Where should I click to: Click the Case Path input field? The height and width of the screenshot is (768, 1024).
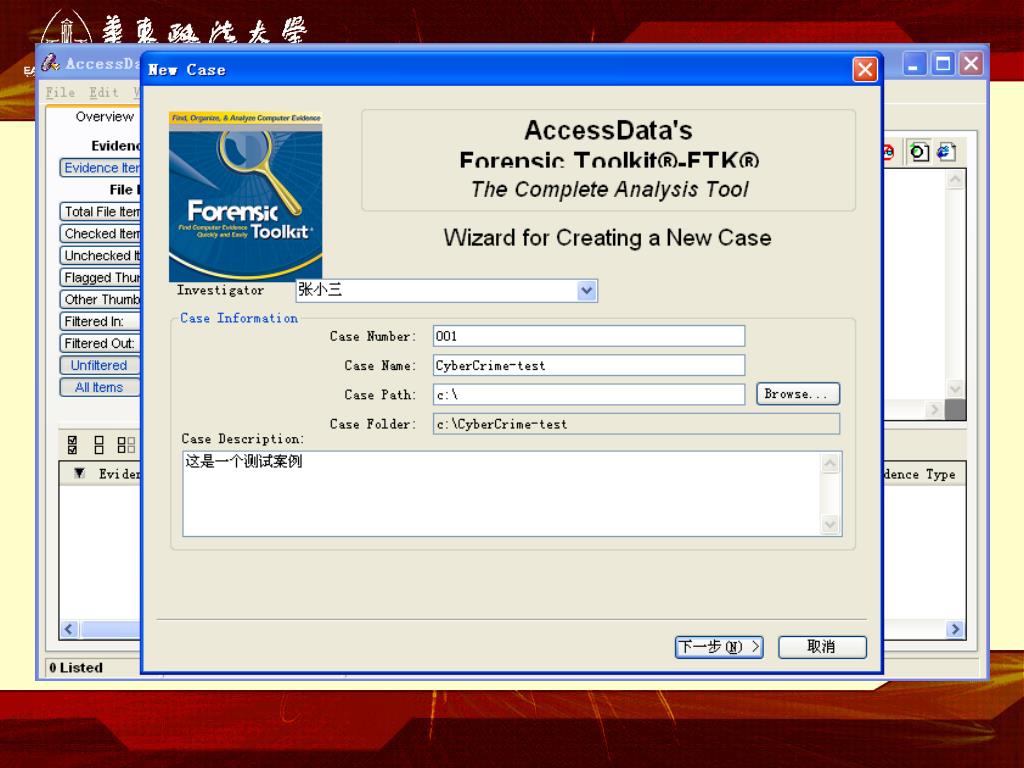[x=588, y=394]
